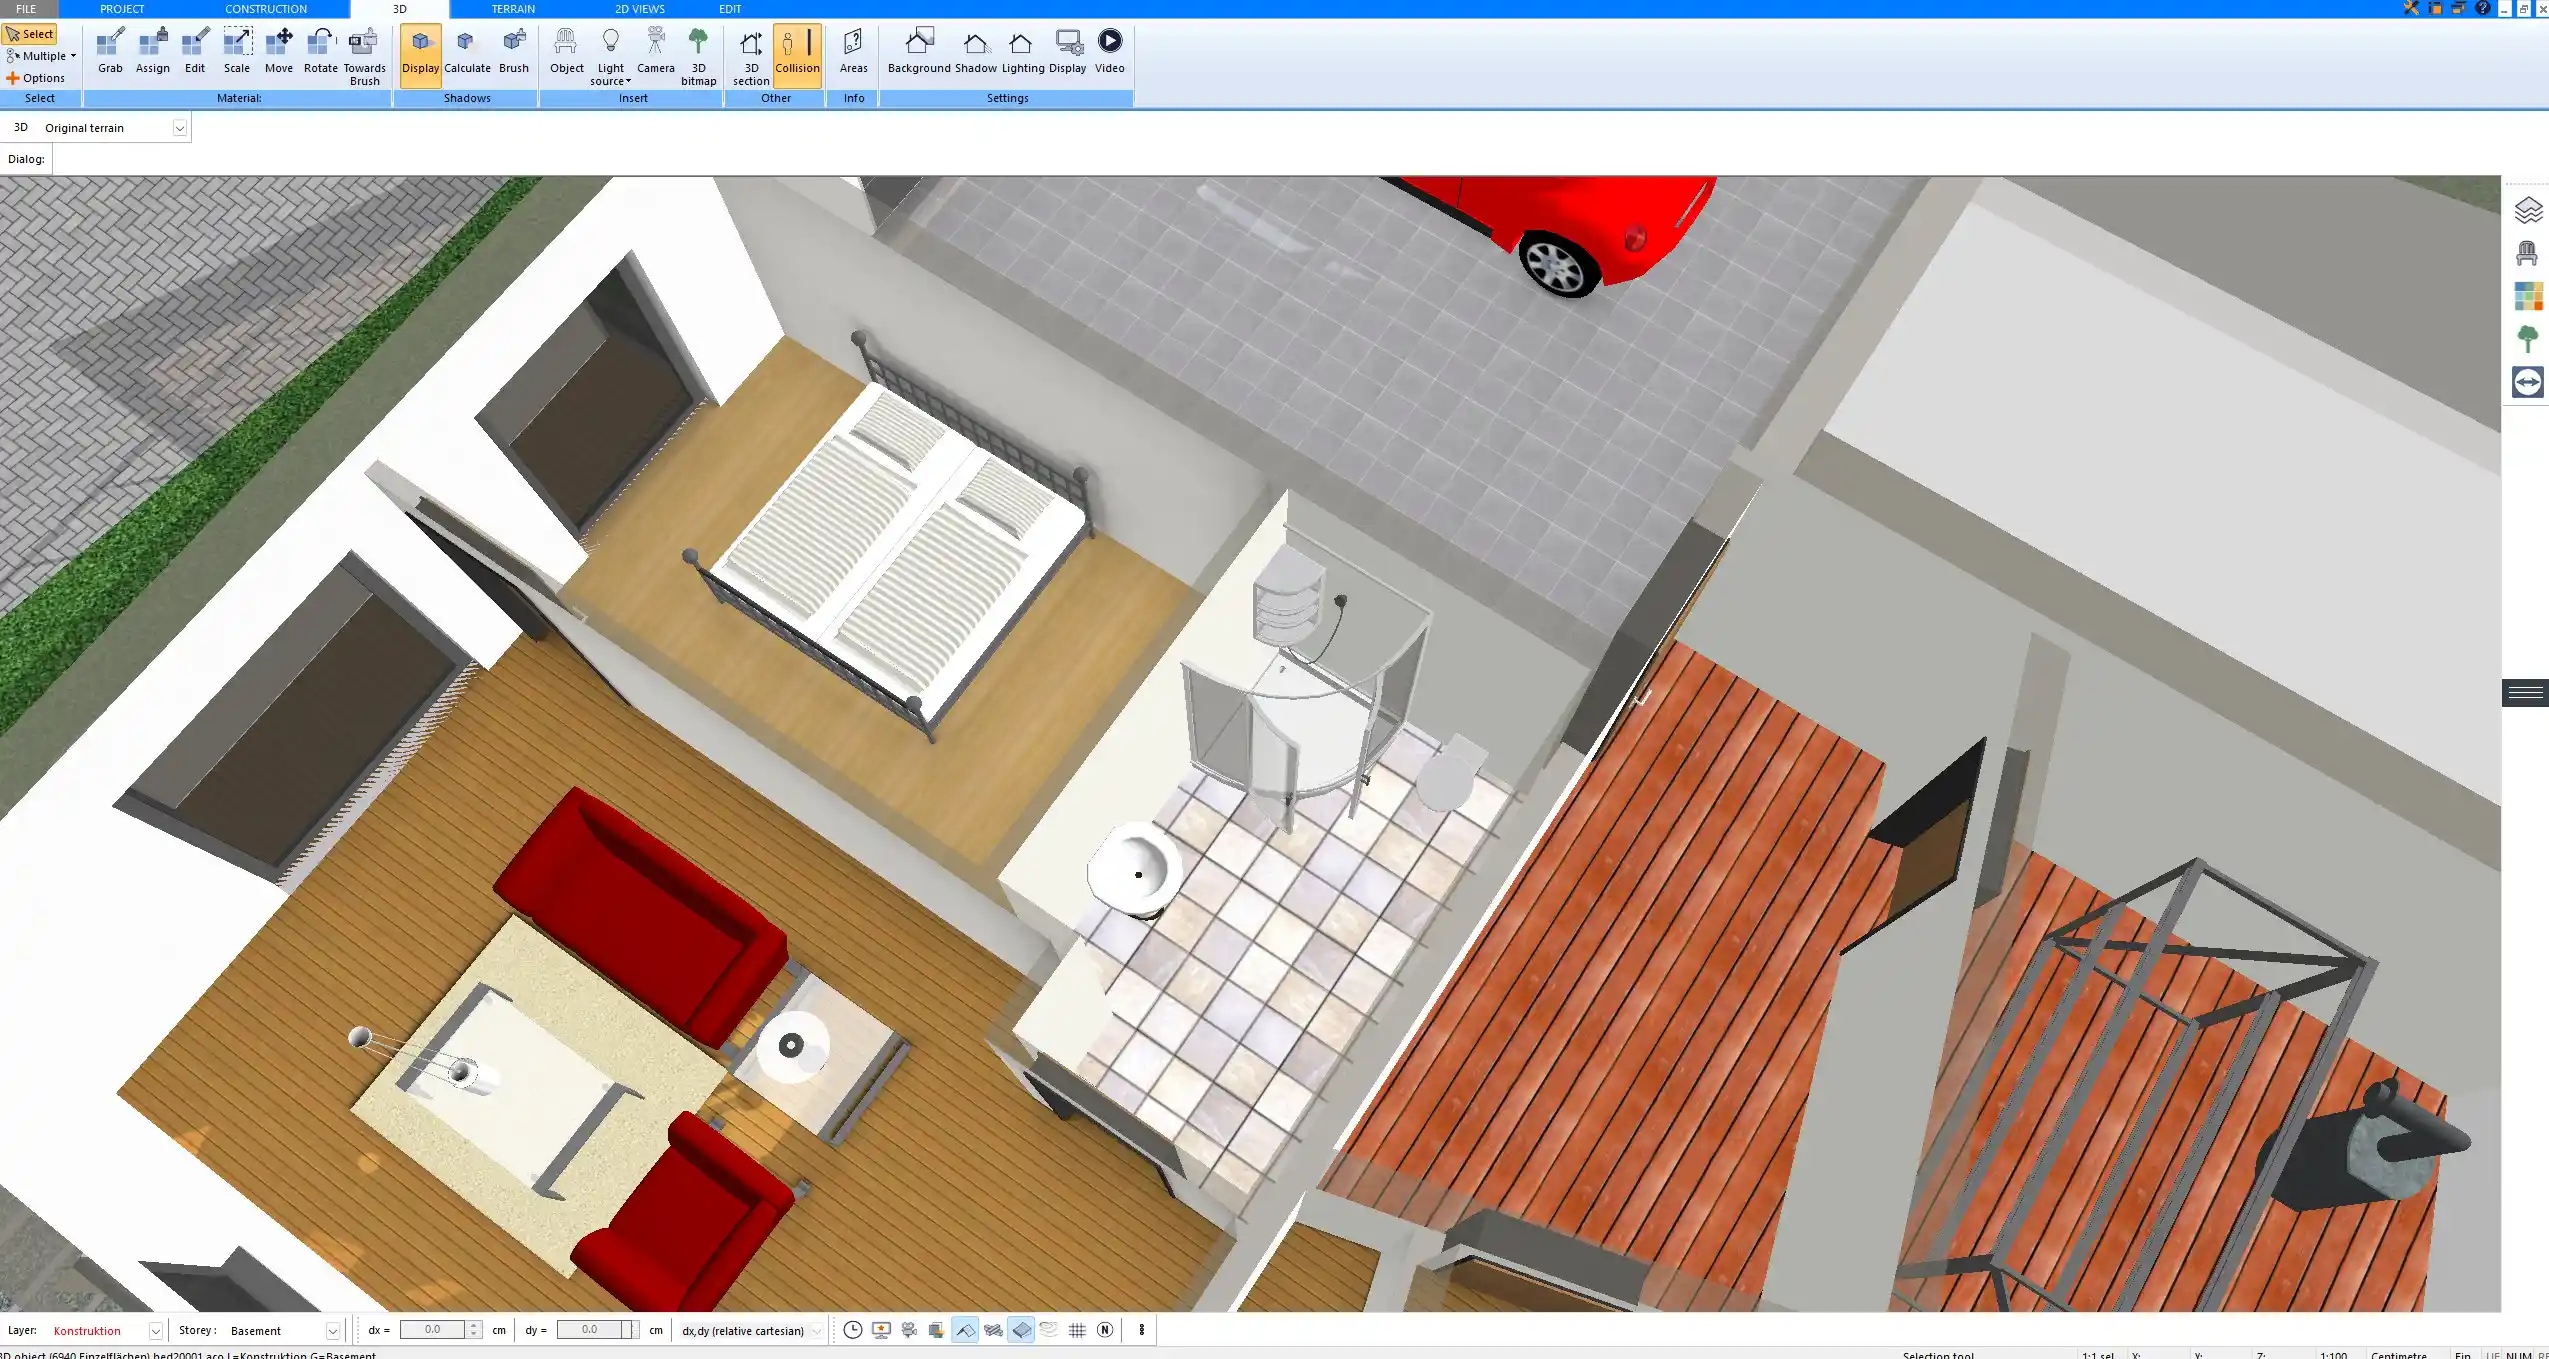Click the camera icon in bottom toolbar
Screen dimensions: 2549x1359
[x=909, y=1330]
